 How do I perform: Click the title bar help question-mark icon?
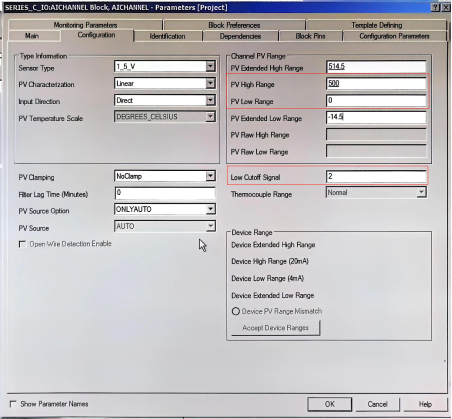[435, 7]
